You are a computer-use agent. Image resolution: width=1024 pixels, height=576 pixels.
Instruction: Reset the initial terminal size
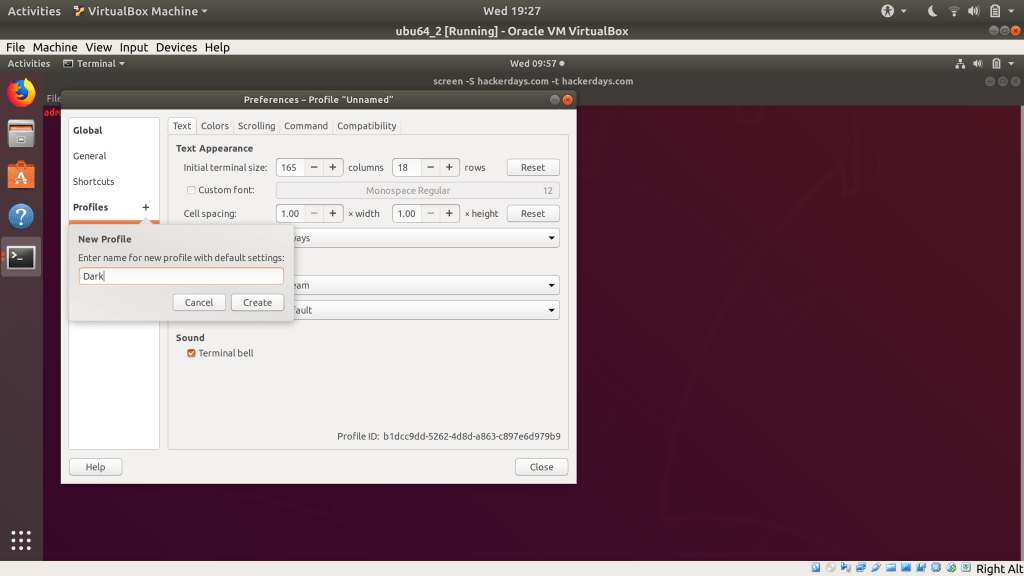coord(533,167)
